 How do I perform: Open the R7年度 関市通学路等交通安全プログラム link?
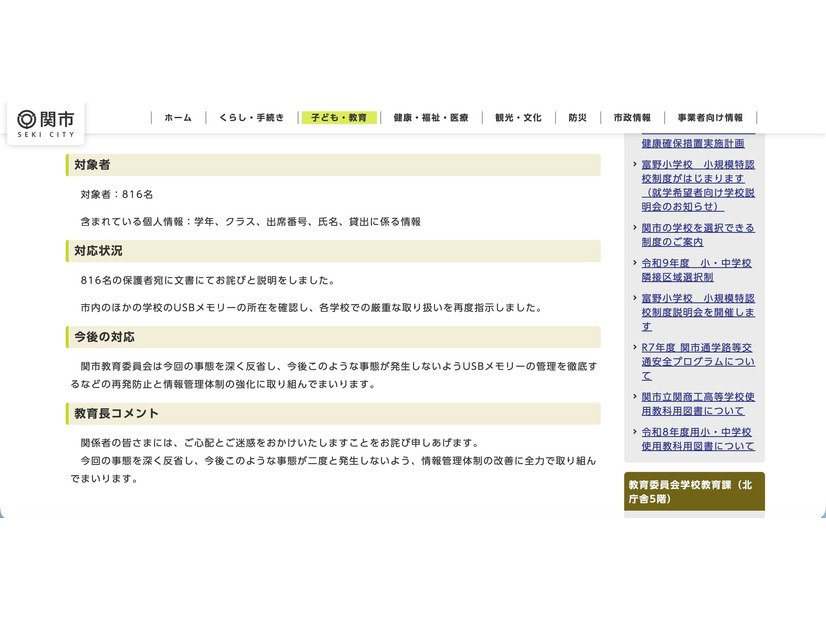698,361
